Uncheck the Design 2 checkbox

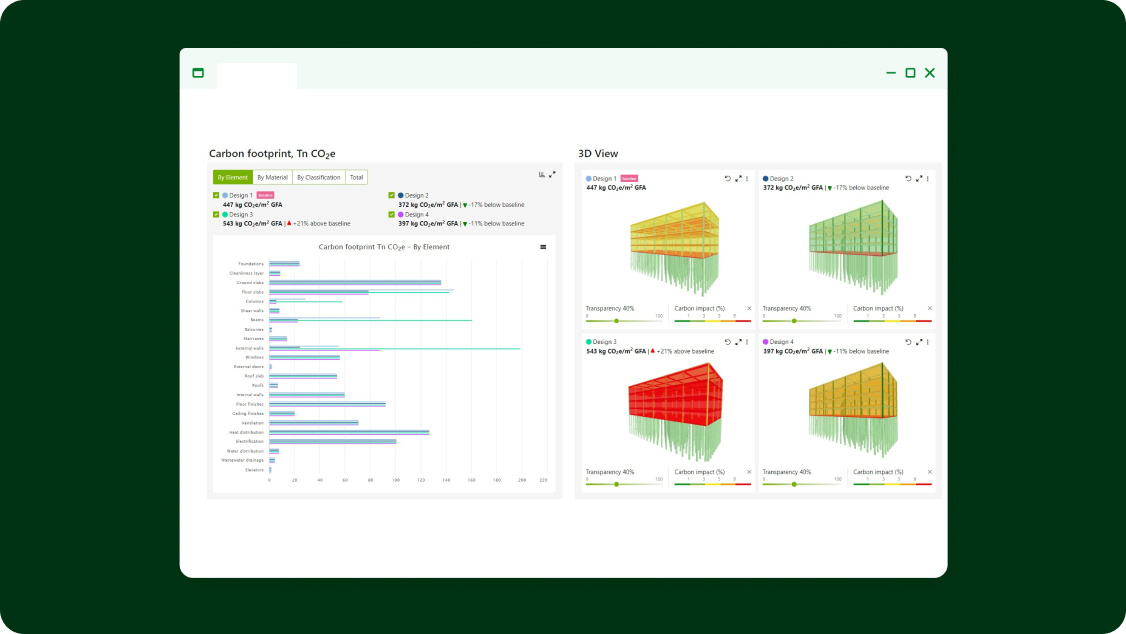point(392,196)
